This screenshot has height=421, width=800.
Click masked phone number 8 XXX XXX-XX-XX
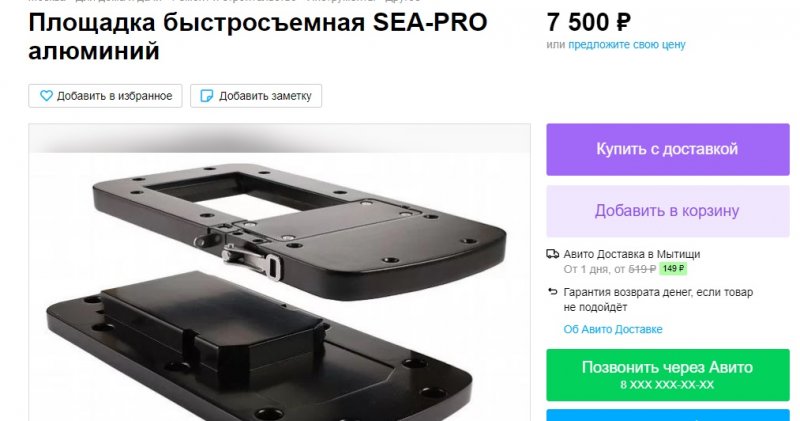[667, 385]
